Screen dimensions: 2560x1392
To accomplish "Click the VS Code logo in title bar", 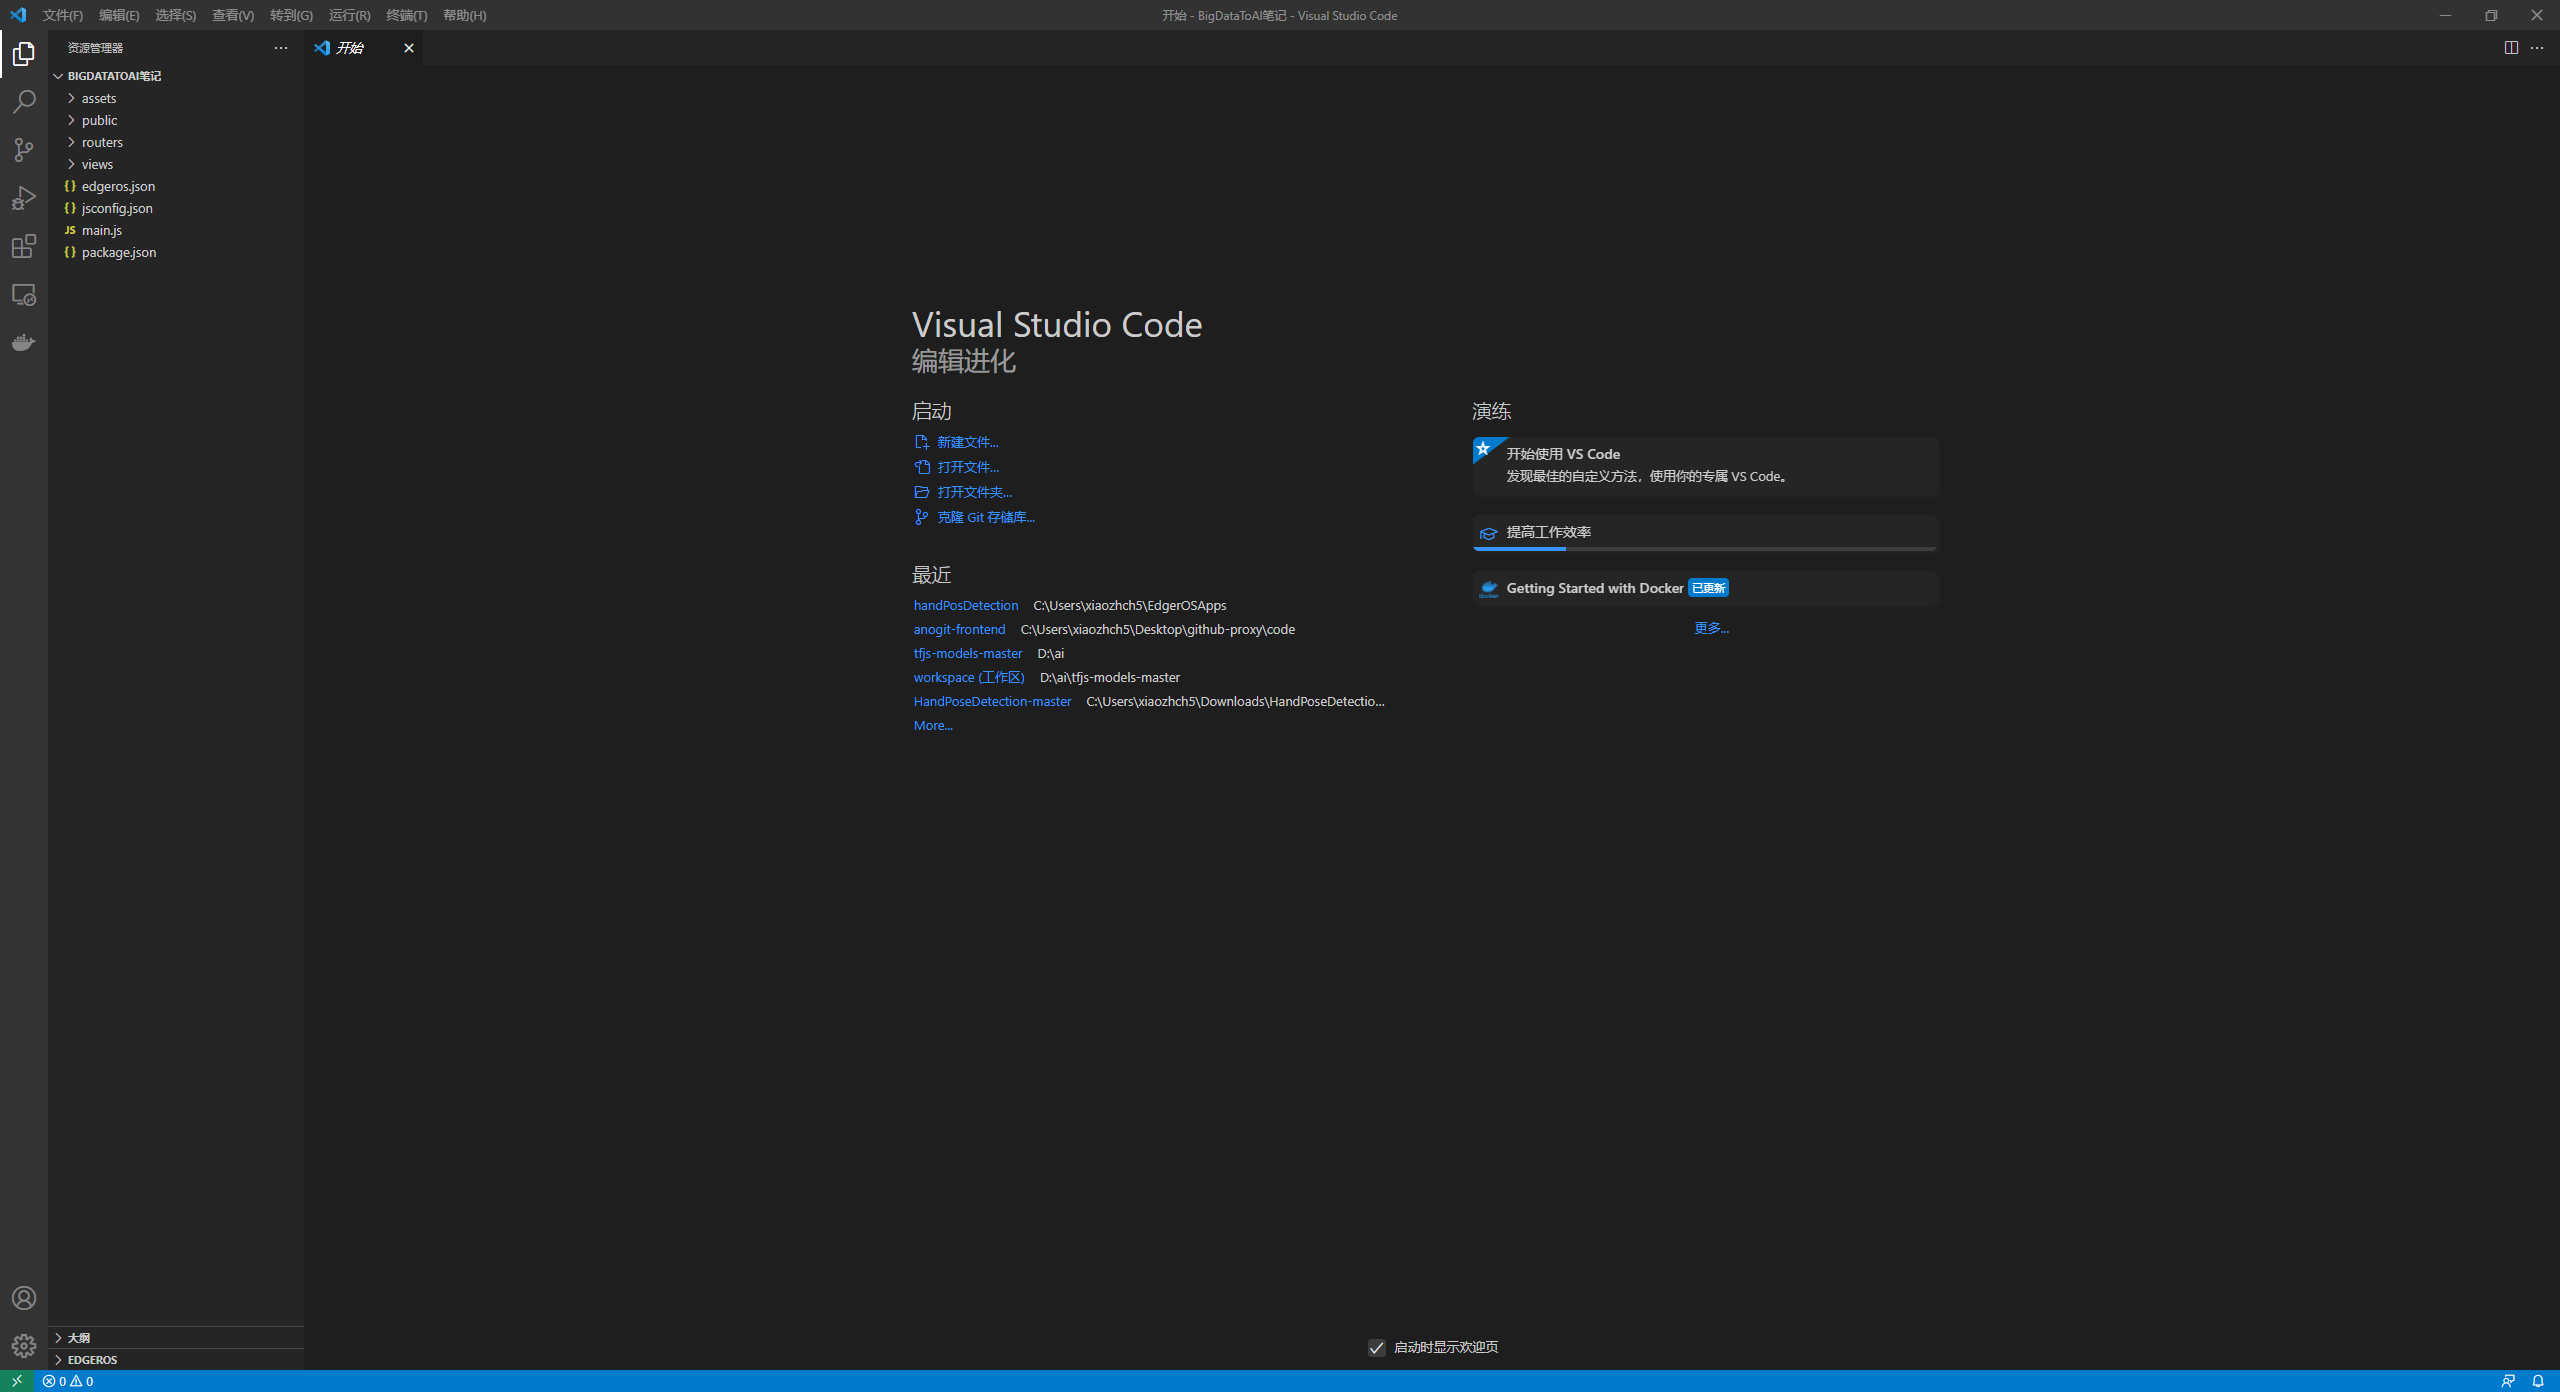I will click(18, 15).
